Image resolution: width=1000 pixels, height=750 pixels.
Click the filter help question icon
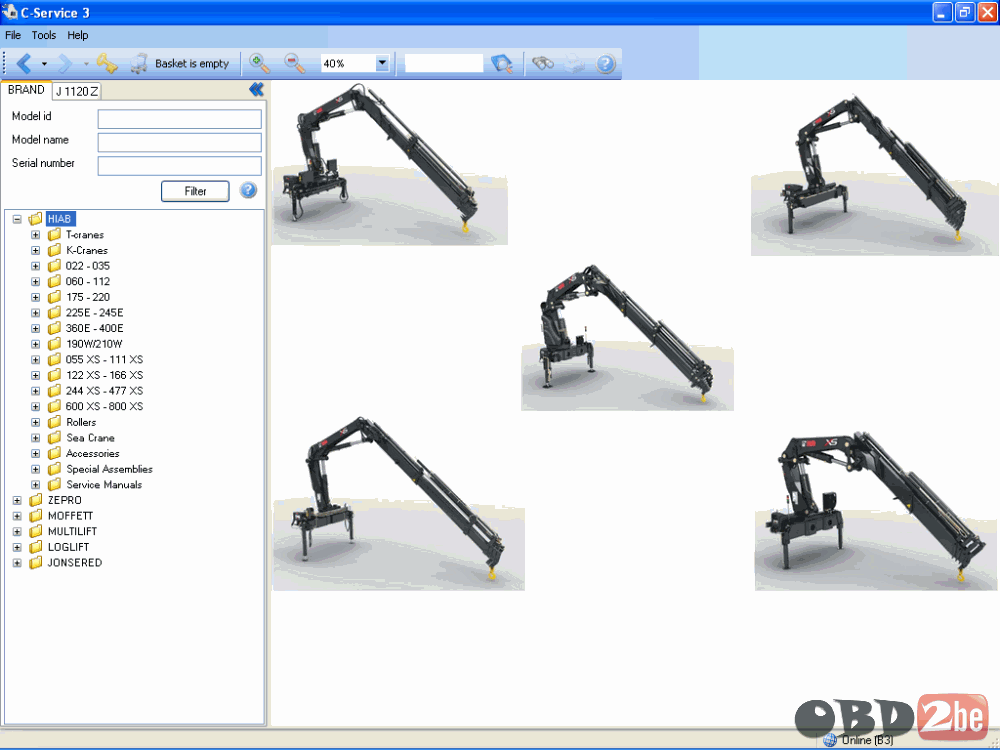click(248, 190)
